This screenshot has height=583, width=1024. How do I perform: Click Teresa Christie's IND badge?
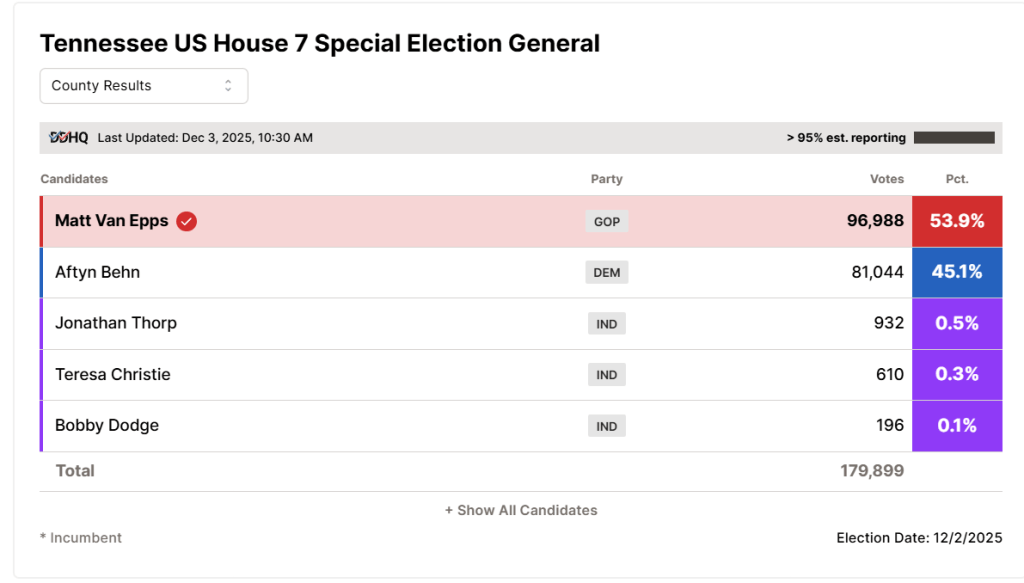point(607,375)
